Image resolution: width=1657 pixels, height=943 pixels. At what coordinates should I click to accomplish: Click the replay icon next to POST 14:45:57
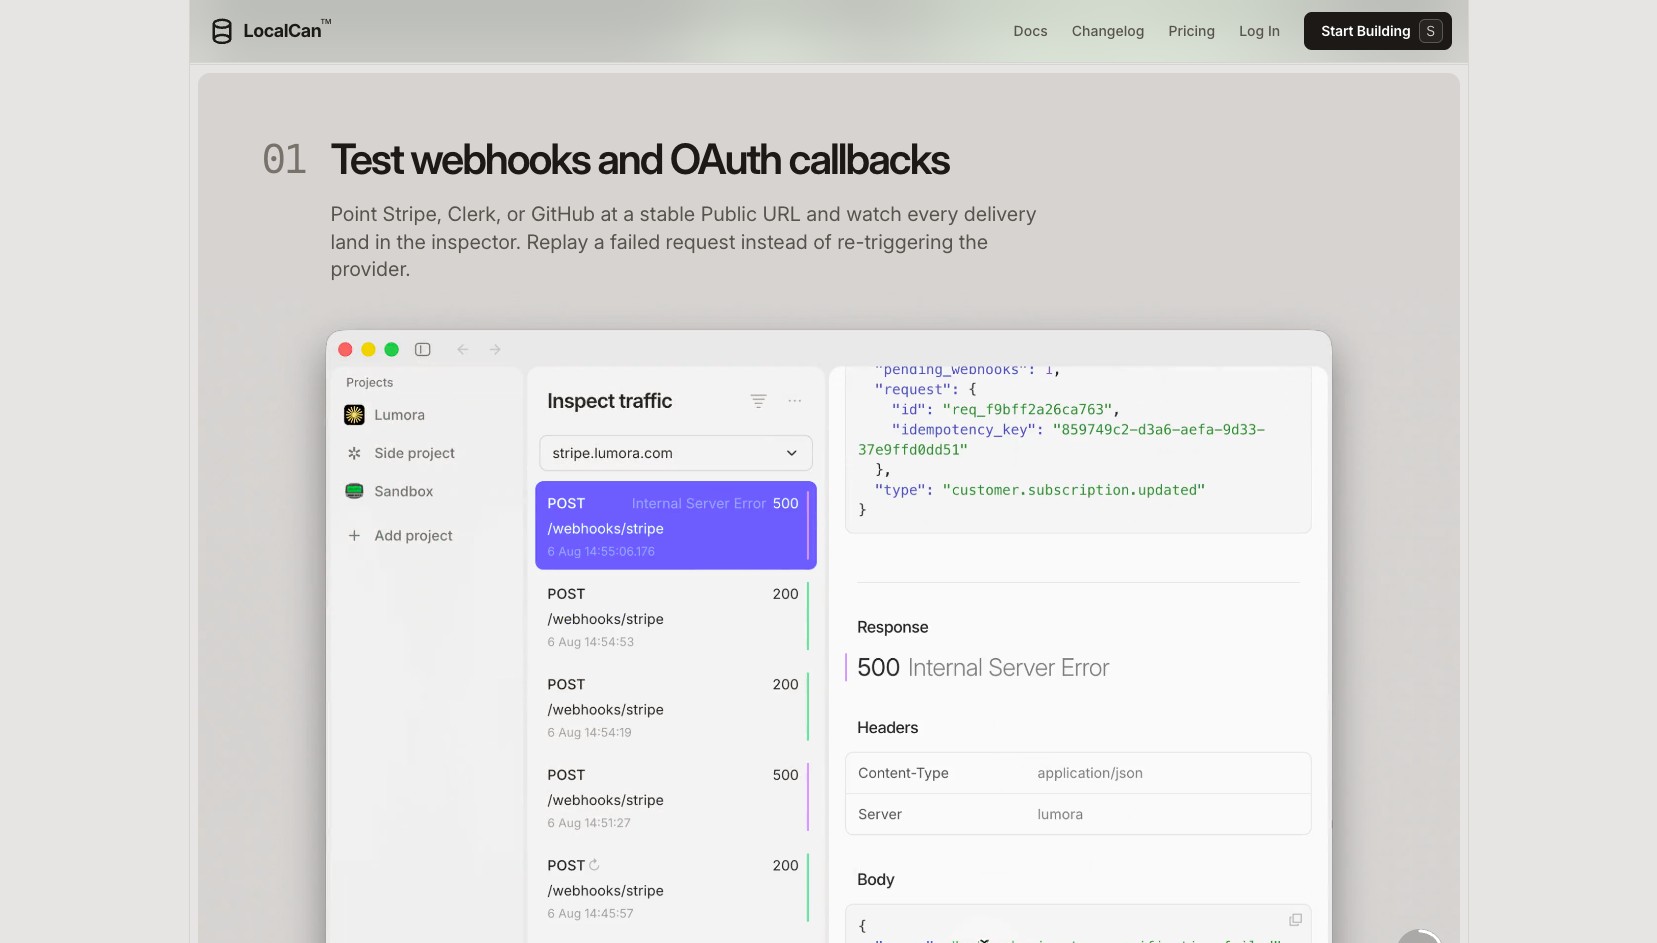594,865
